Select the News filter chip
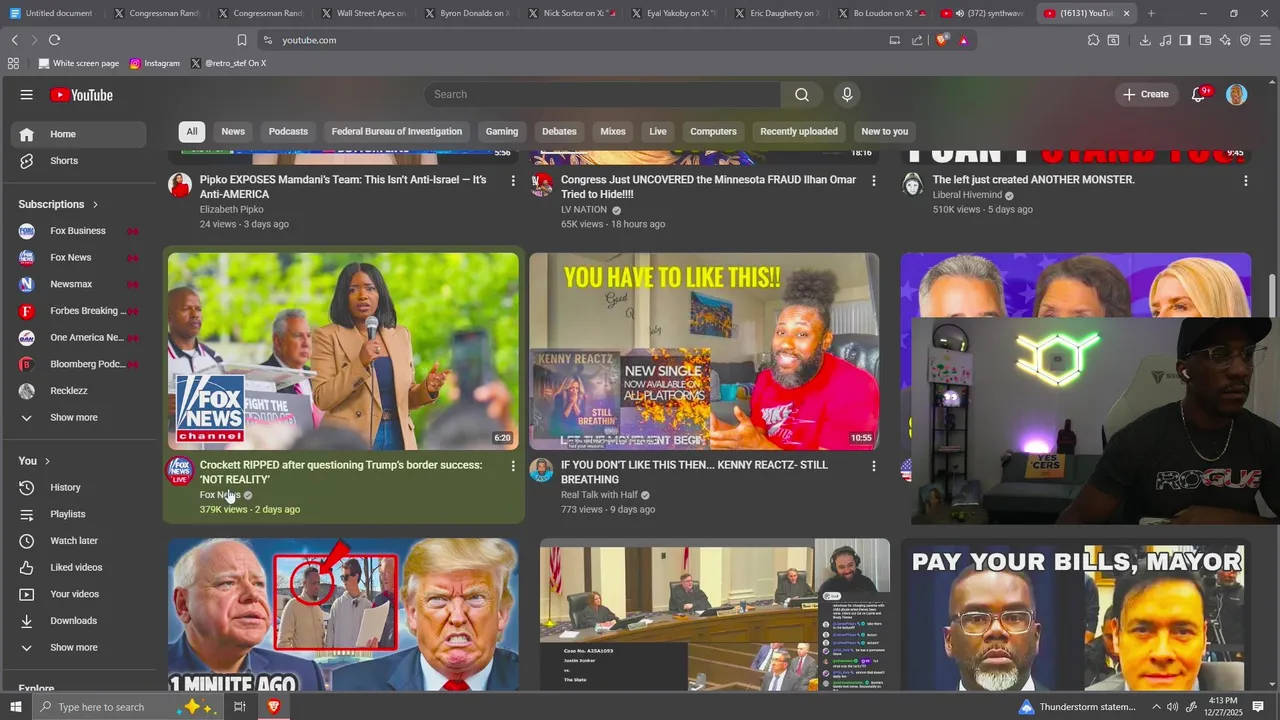This screenshot has height=720, width=1280. [x=233, y=131]
